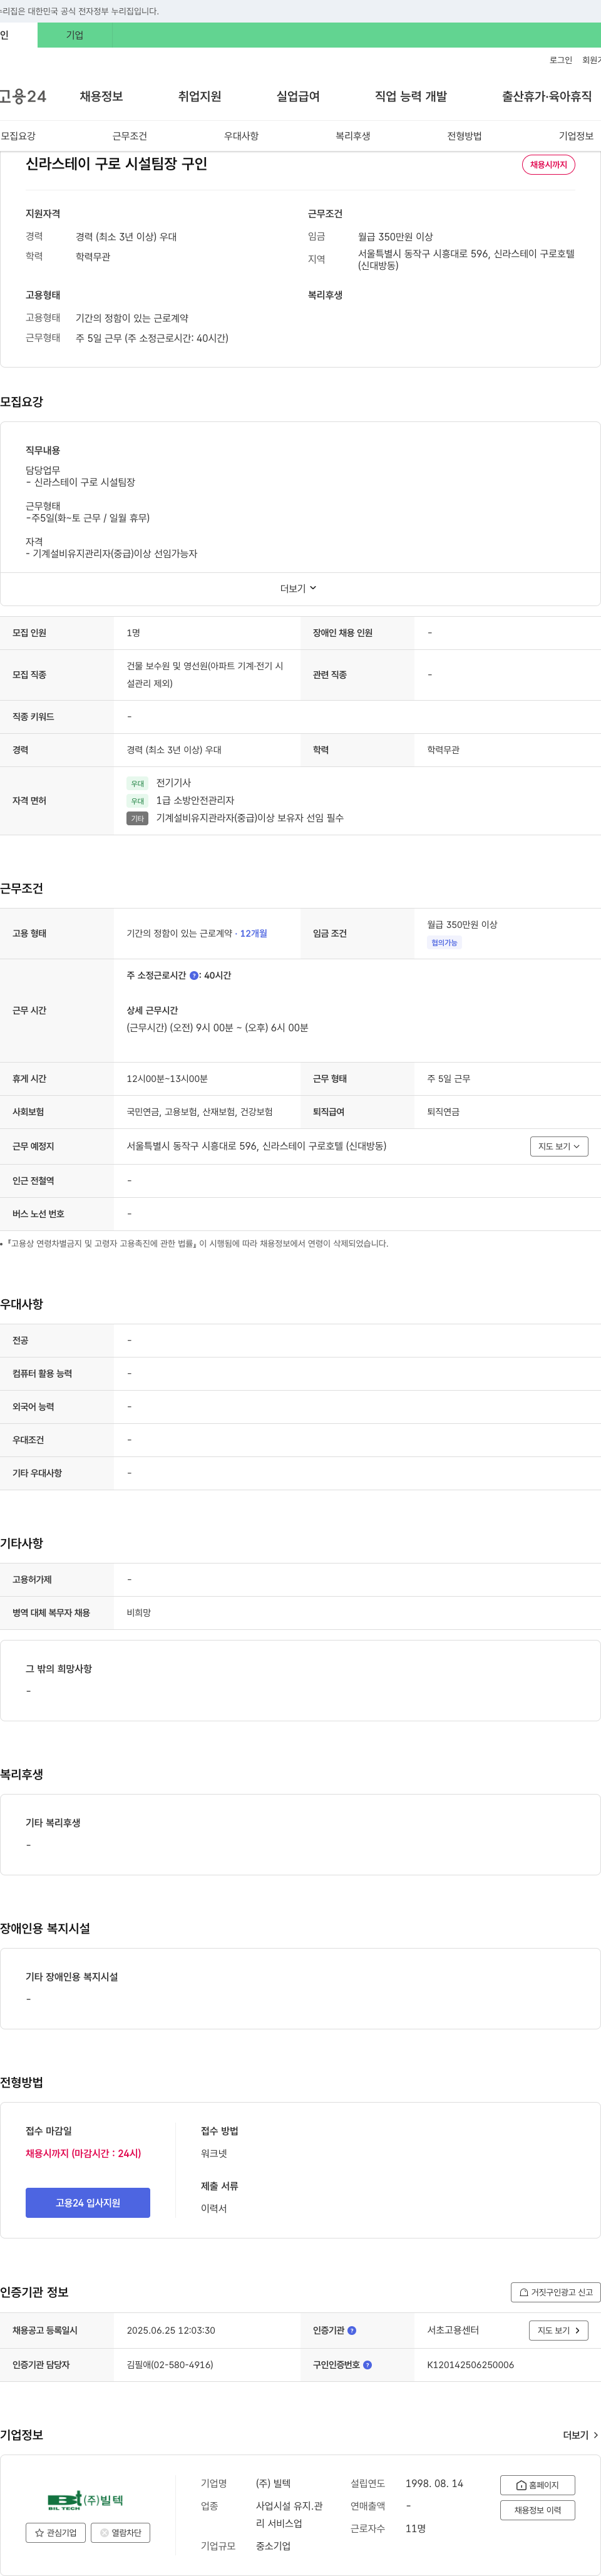This screenshot has height=2576, width=601.
Task: Click the 퇴직연금 value
Action: coord(443,1112)
